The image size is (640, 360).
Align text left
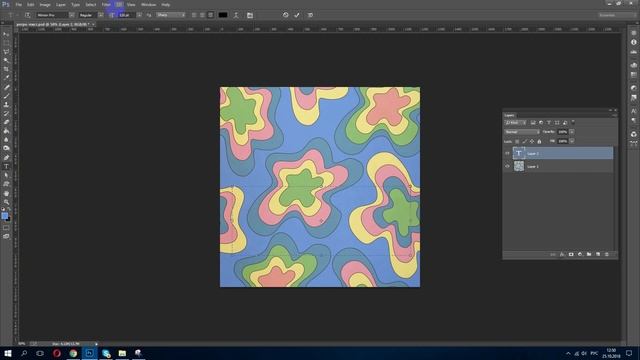click(x=194, y=15)
